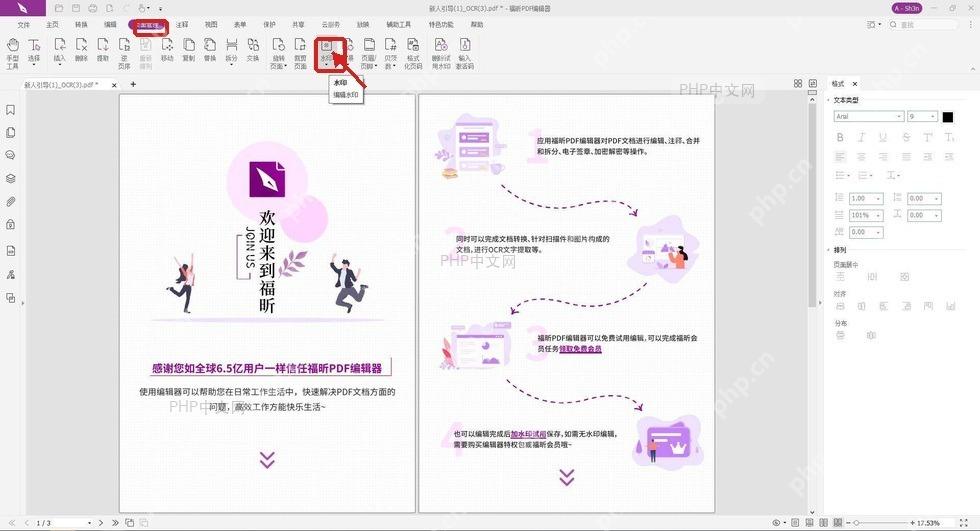
Task: Switch to the Protect (保护) ribbon tab
Action: tap(269, 24)
